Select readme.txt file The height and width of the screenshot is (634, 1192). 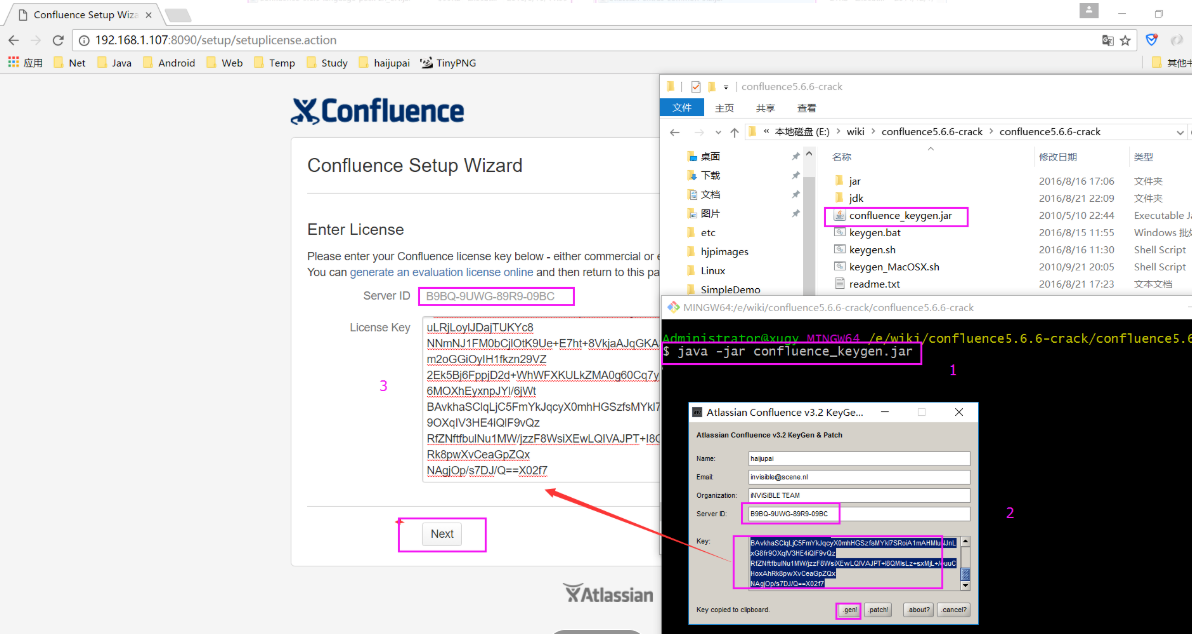tap(874, 284)
